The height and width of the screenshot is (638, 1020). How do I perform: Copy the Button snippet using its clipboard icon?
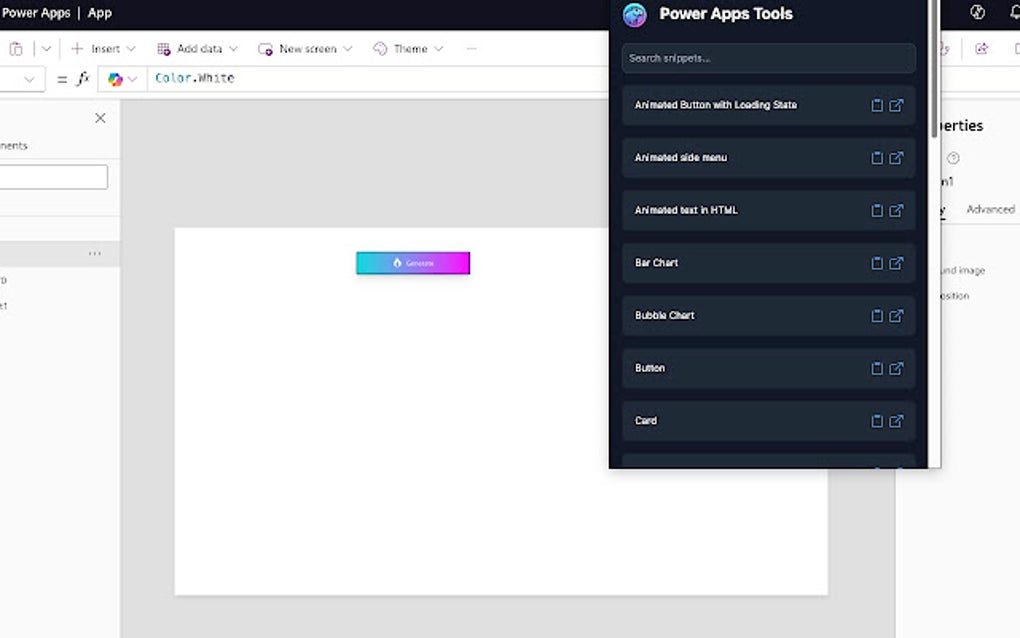point(877,368)
